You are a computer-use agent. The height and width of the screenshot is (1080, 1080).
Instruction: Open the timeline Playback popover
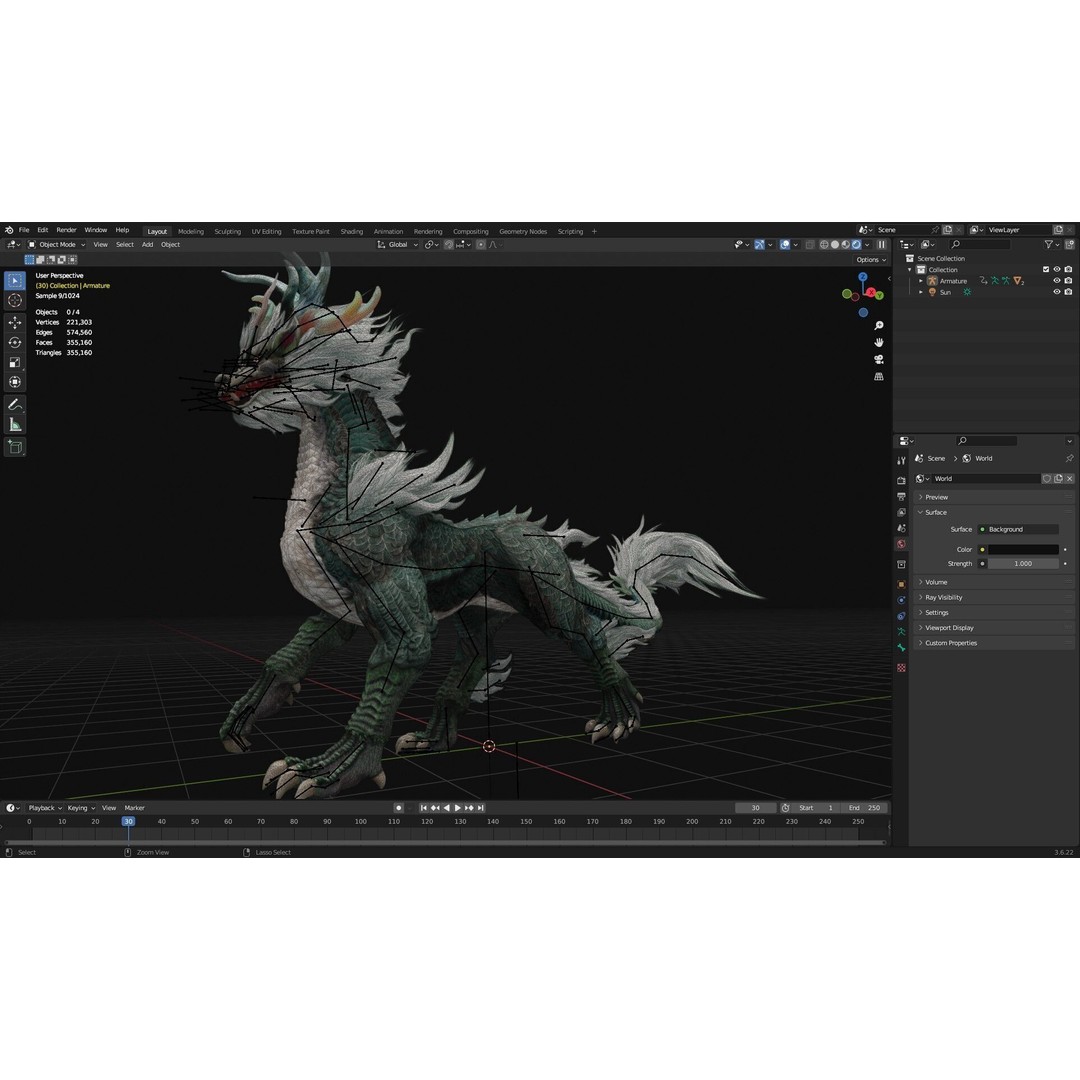point(45,808)
